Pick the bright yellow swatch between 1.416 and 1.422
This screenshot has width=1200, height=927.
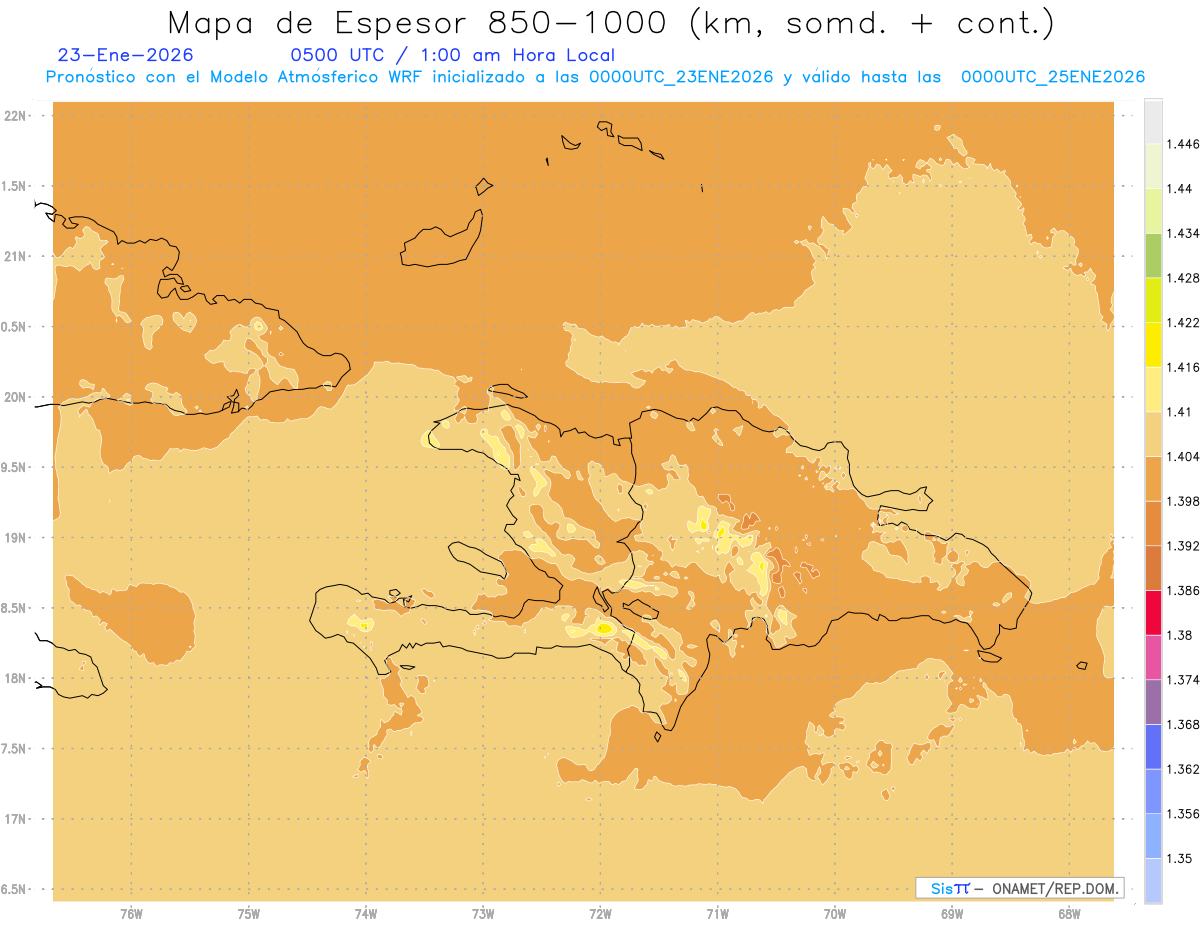coord(1153,344)
